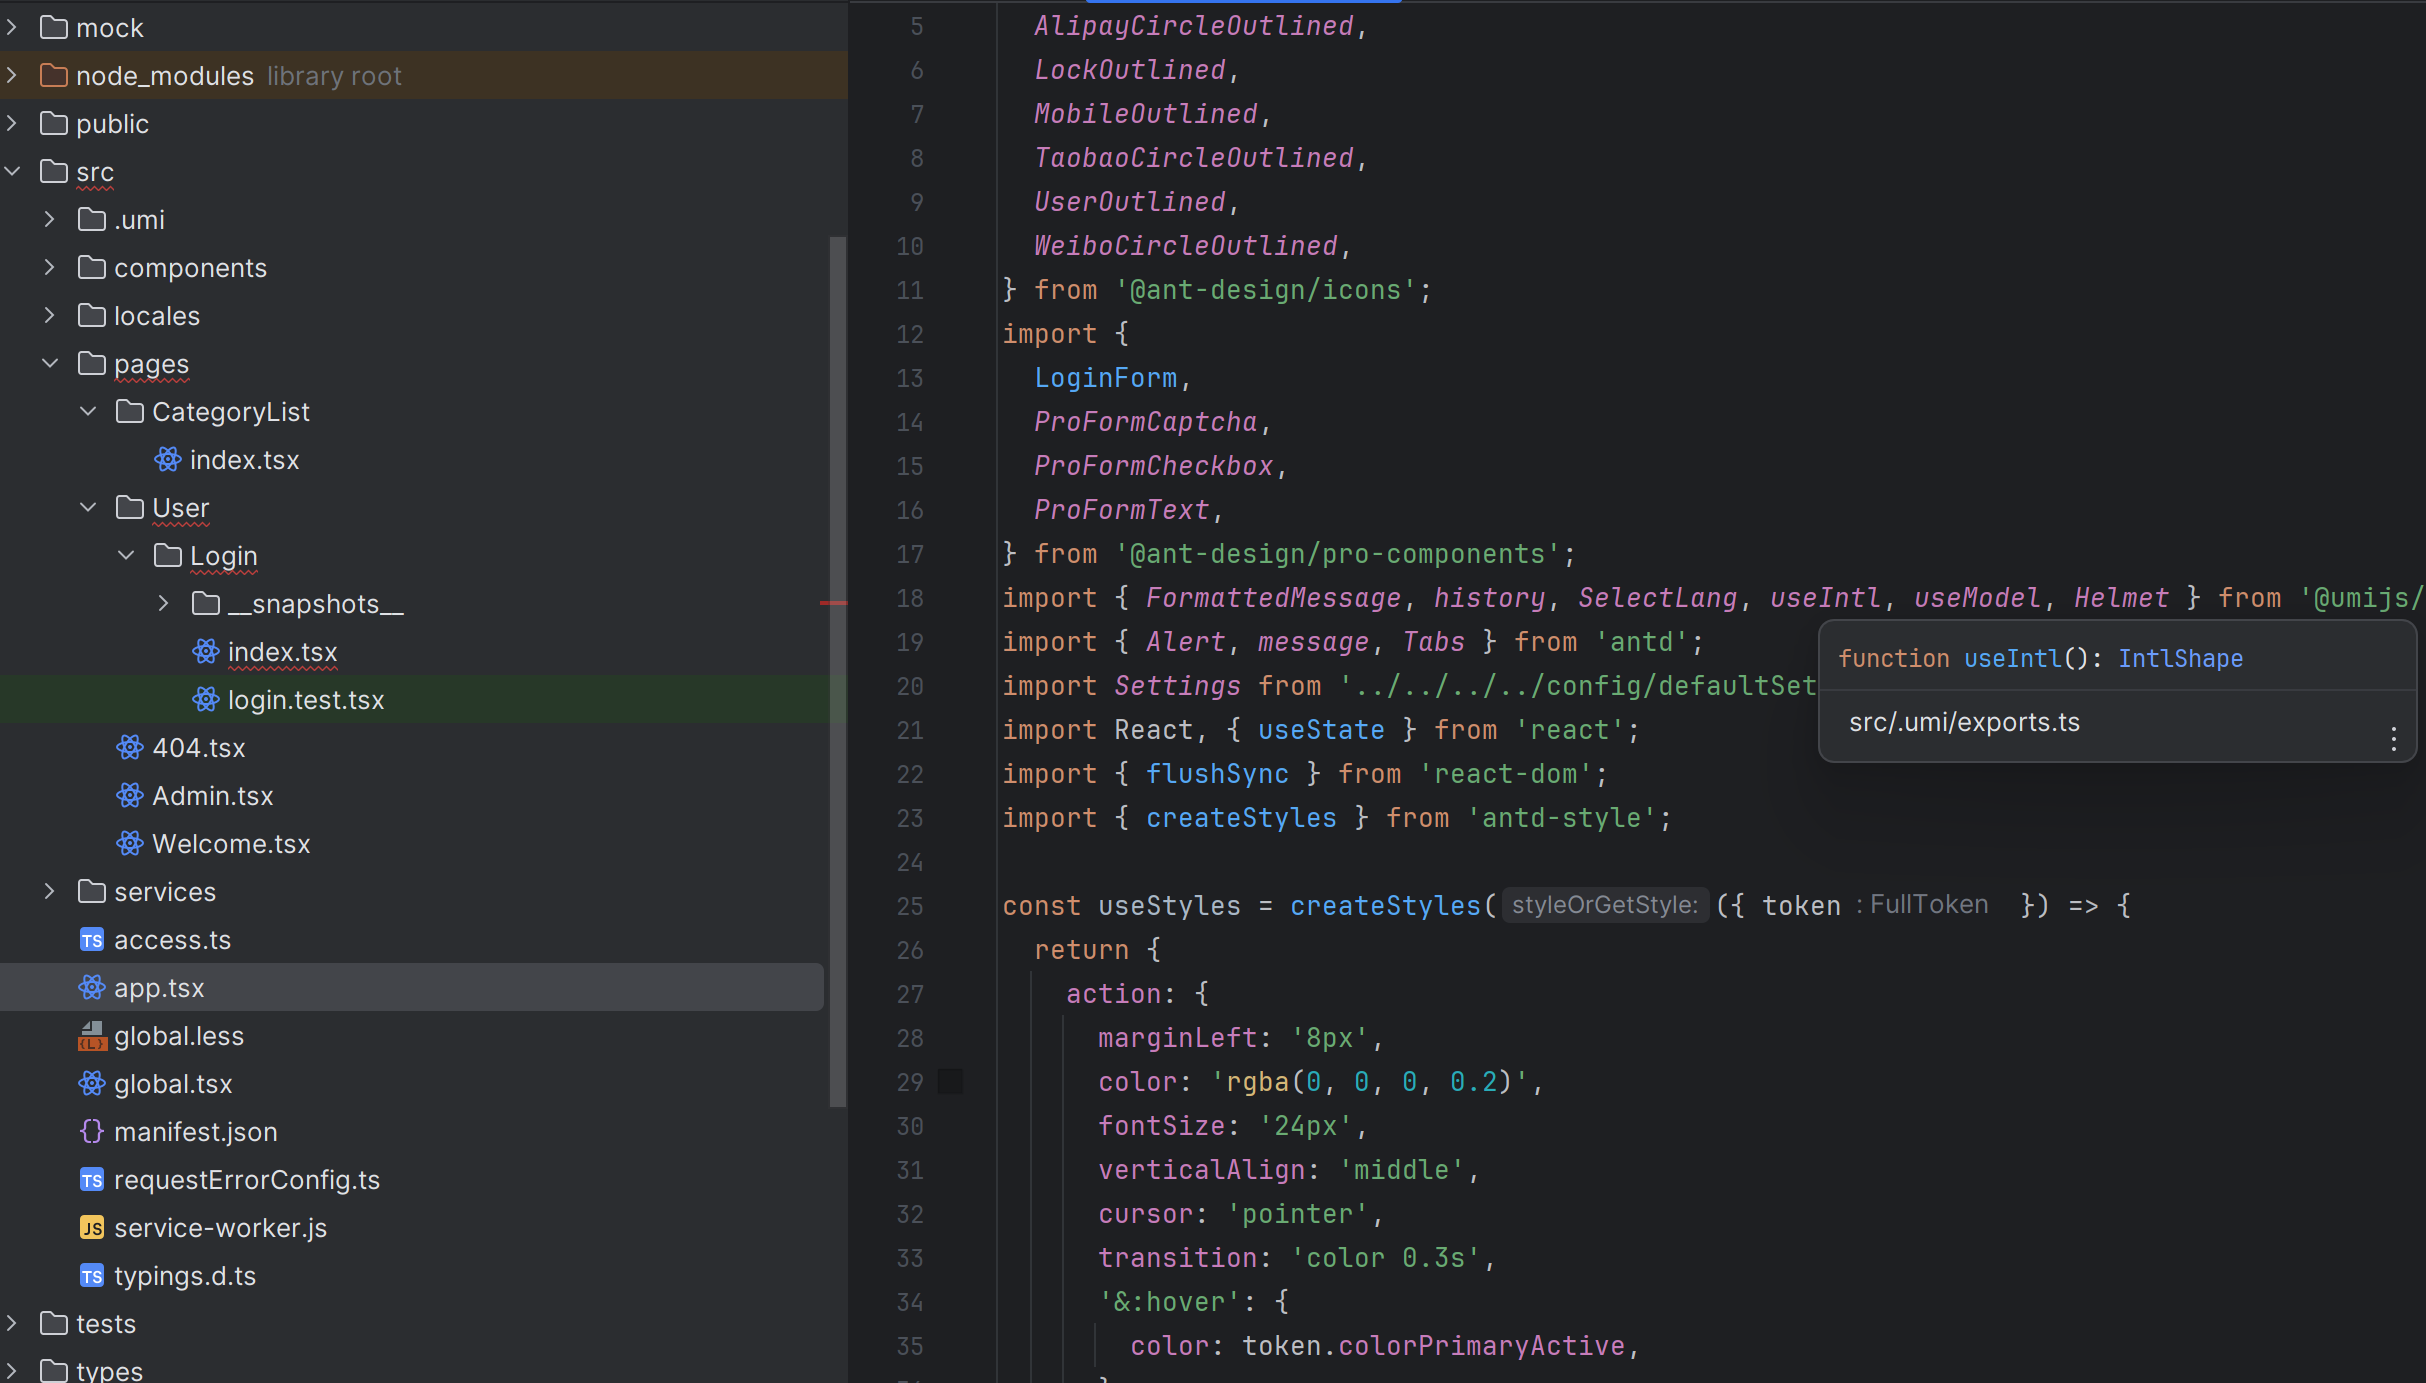
Task: Expand the mock folder chevron
Action: [12, 28]
